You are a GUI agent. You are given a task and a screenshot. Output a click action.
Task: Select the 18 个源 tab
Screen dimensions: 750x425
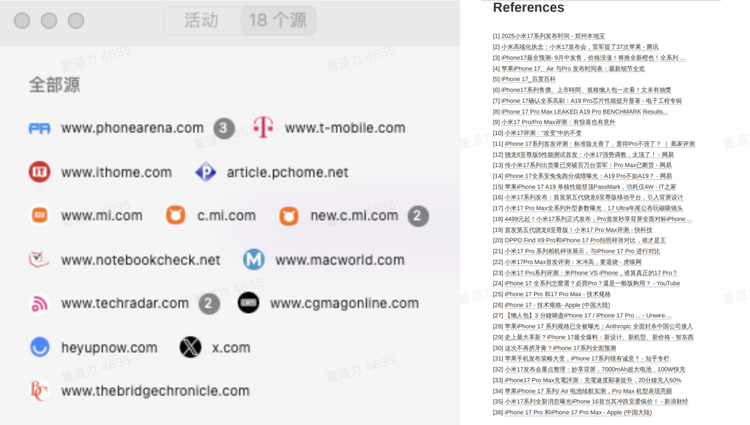(278, 20)
